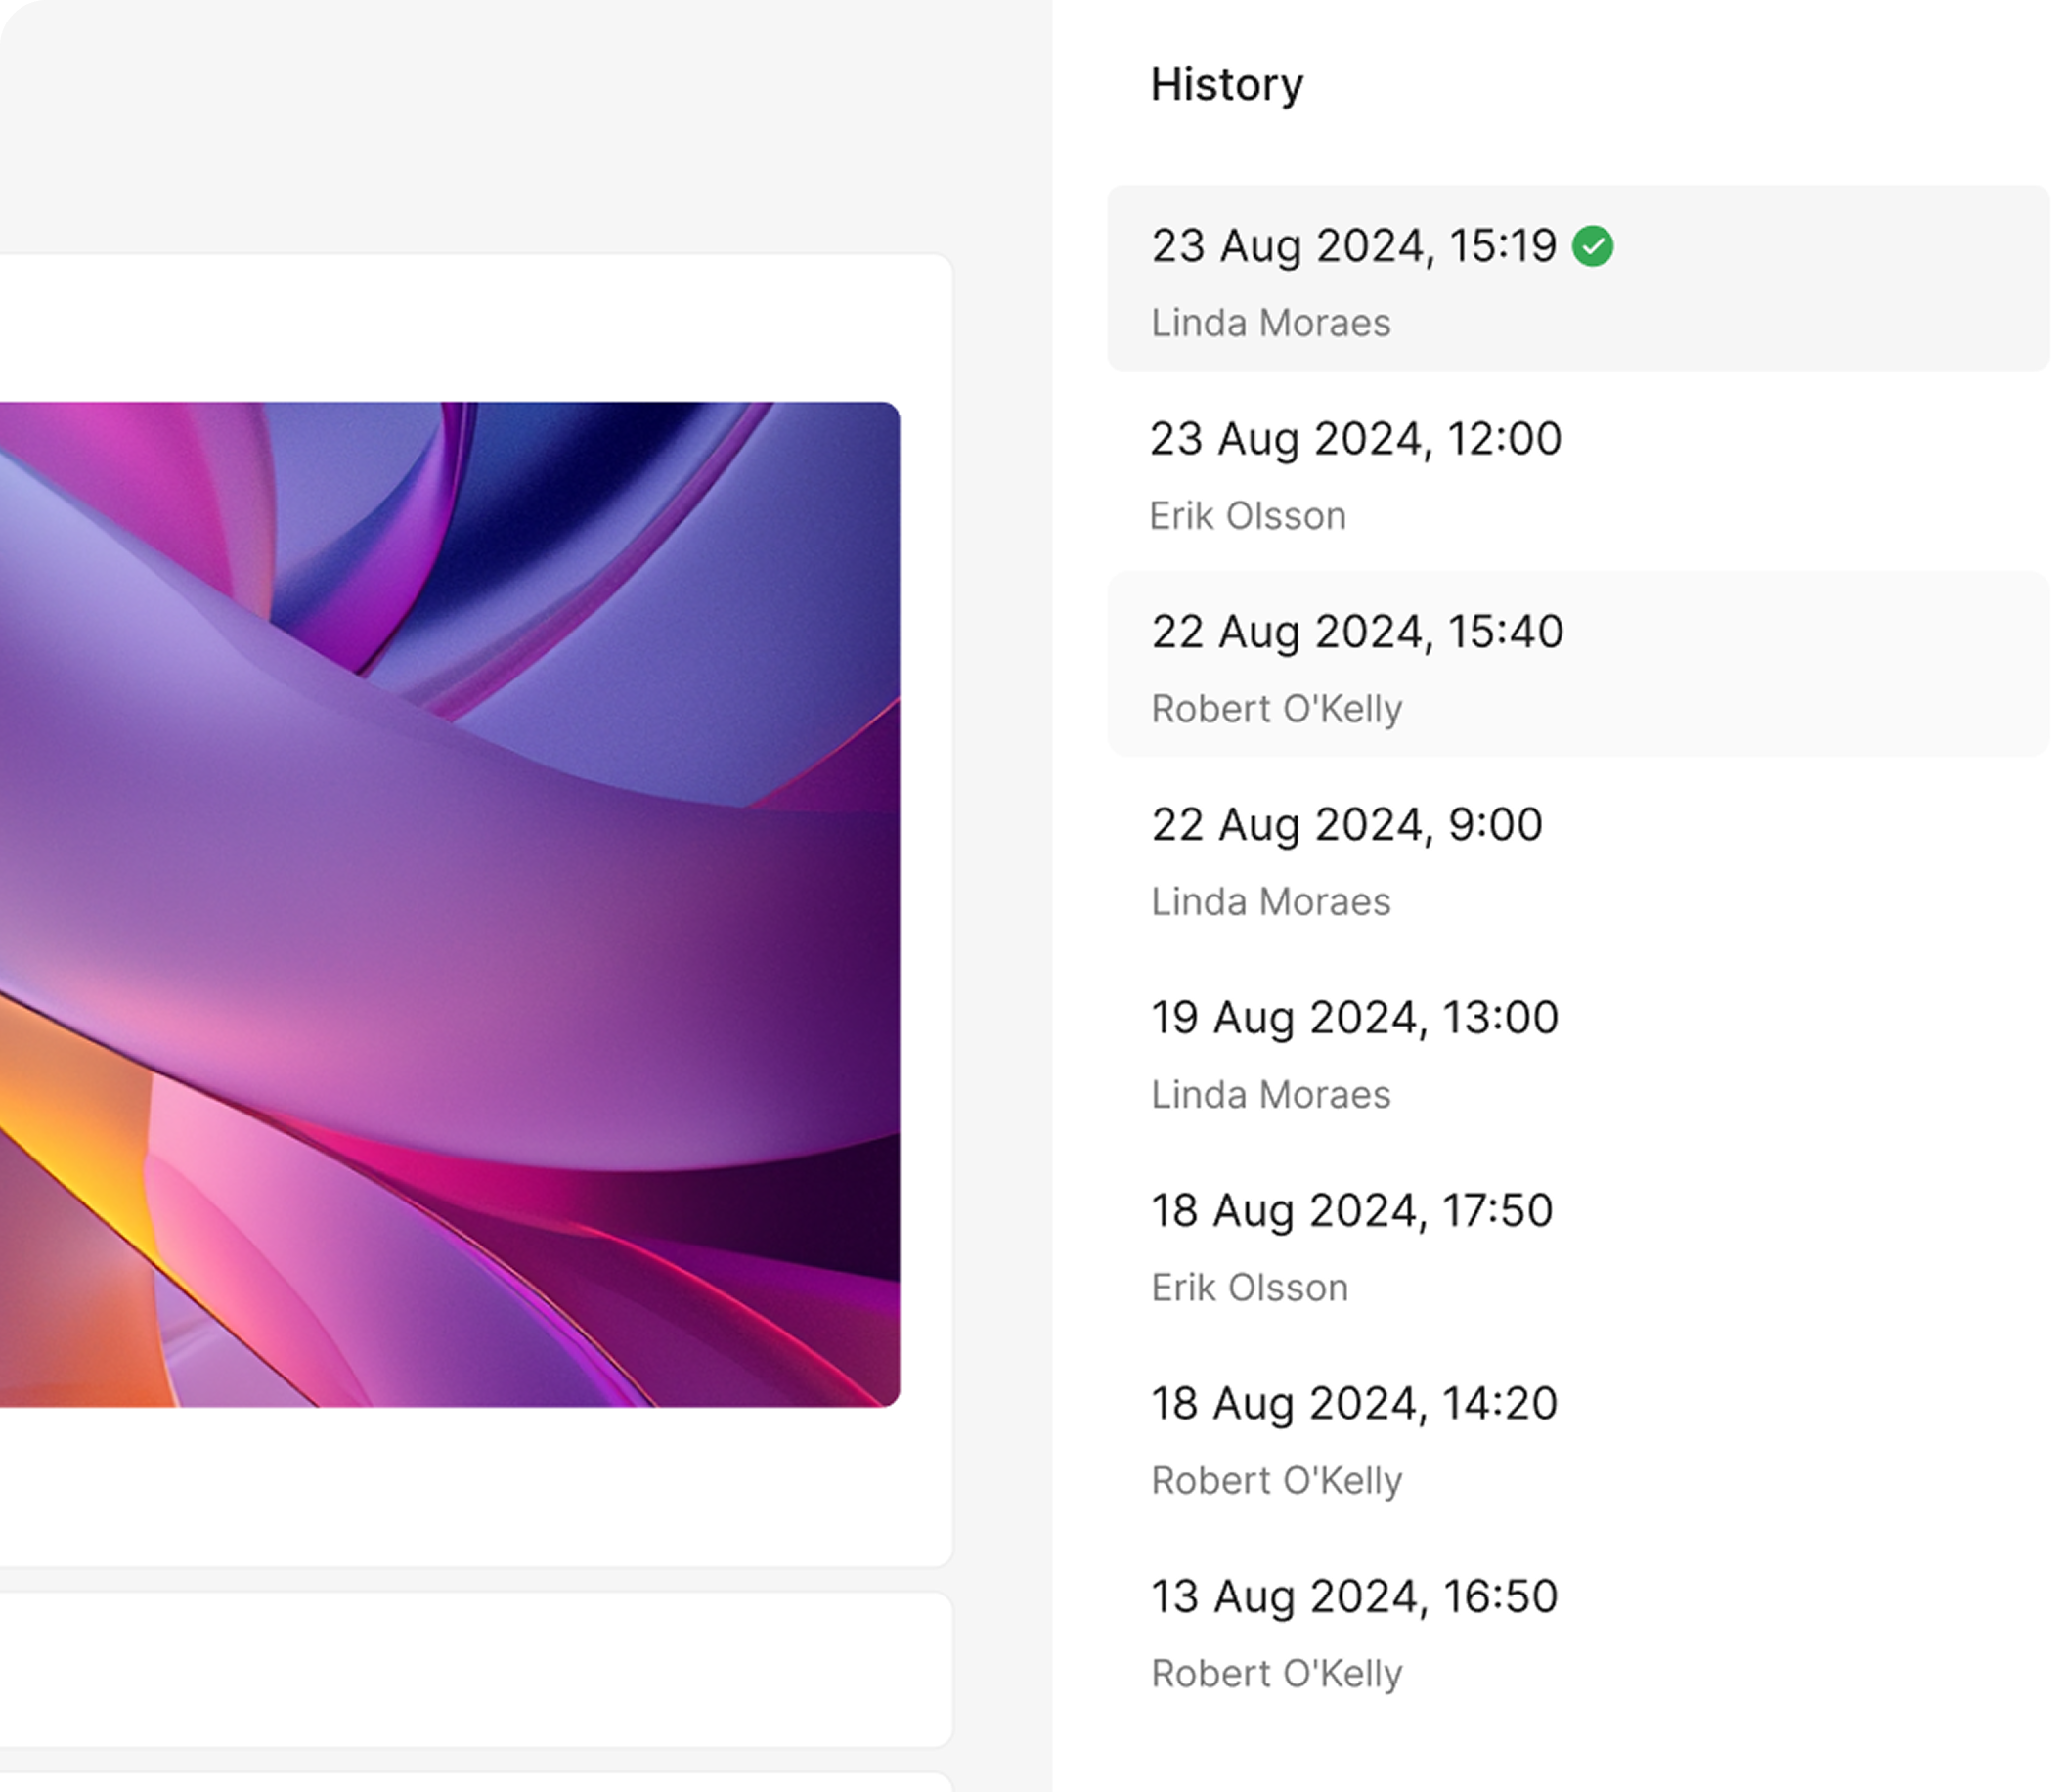This screenshot has width=2068, height=1792.
Task: Click Linda Moraes under 22 Aug, 9:00
Action: point(1270,902)
